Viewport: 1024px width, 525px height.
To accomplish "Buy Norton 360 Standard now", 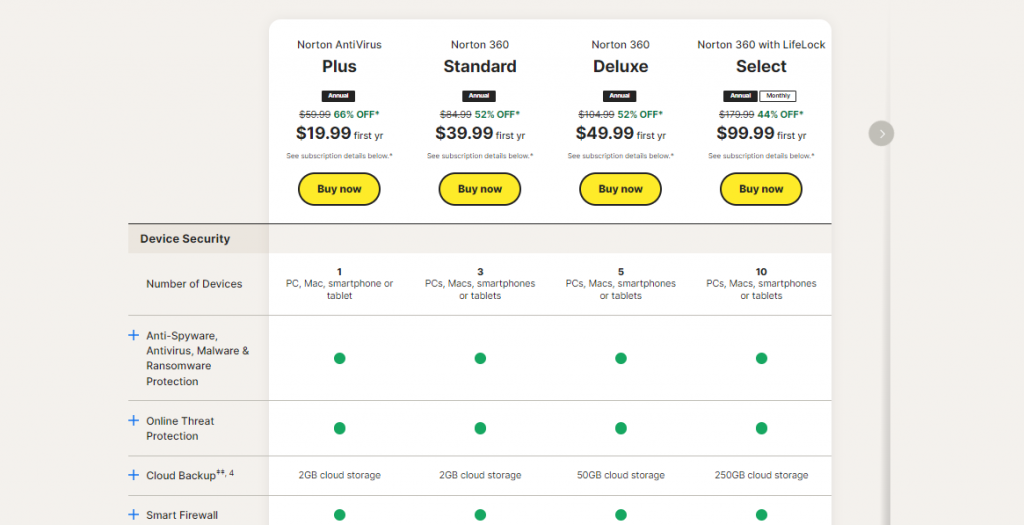I will pos(480,189).
